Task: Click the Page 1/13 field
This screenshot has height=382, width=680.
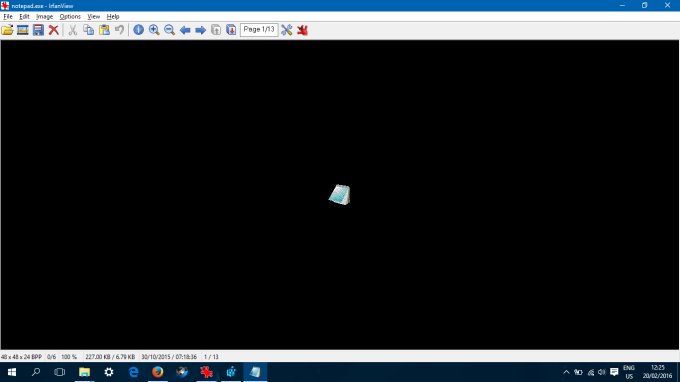Action: point(259,29)
